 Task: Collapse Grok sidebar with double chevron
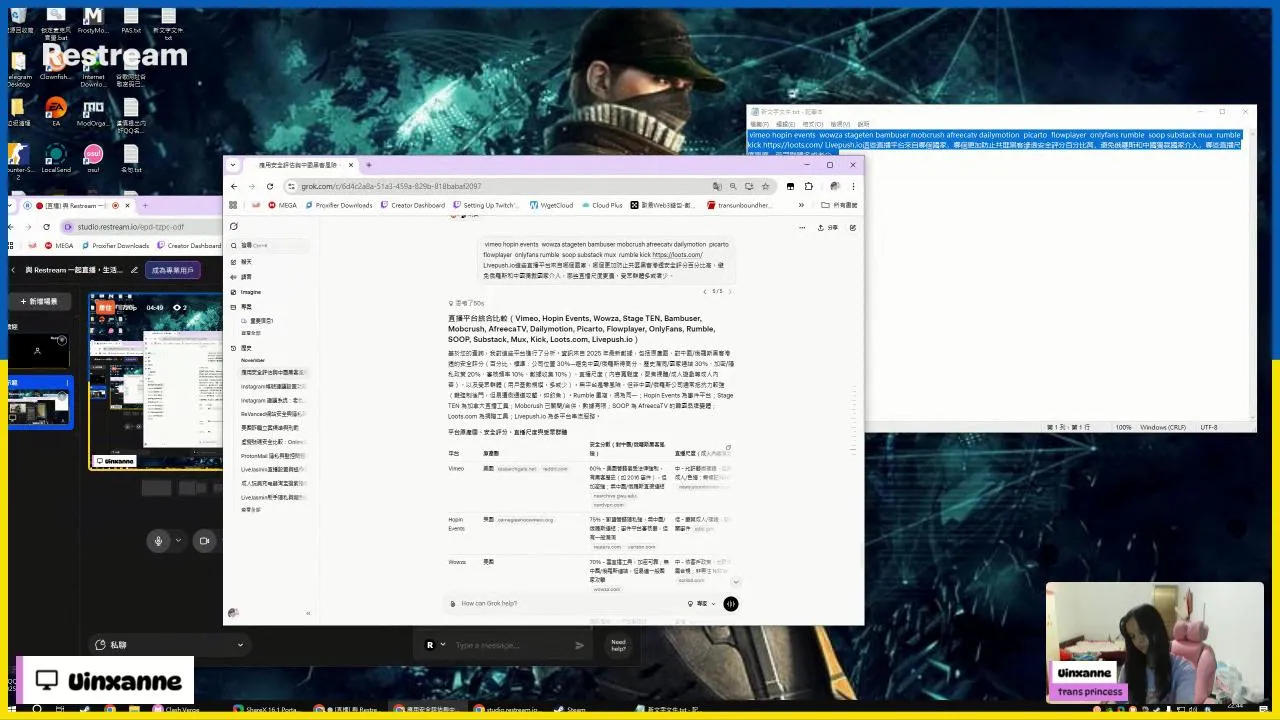pos(308,613)
